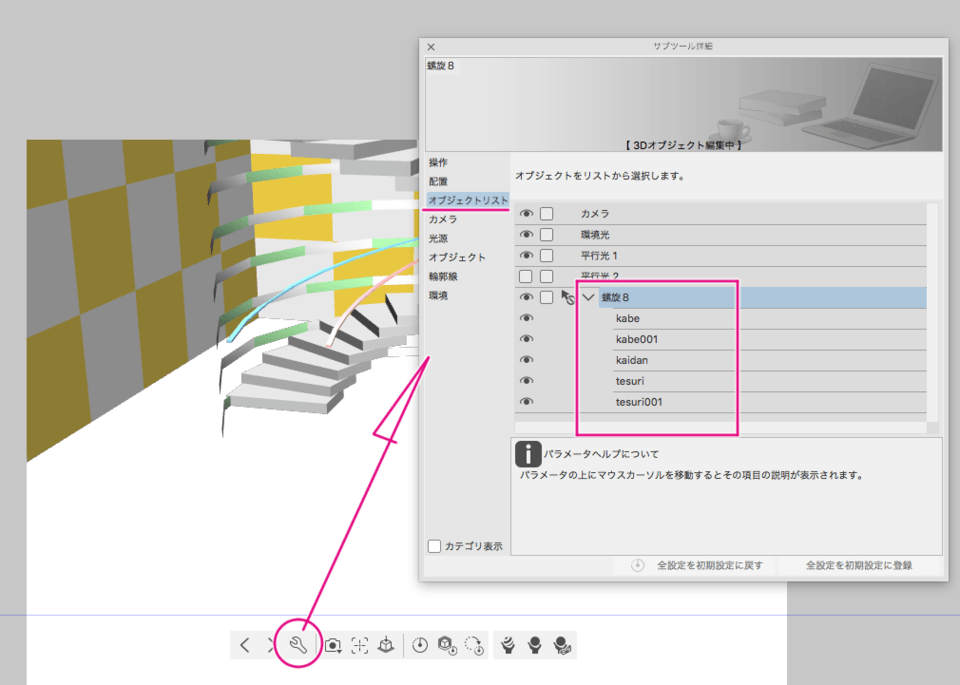Screen dimensions: 960x685
Task: Open the 輪郭線 settings category
Action: [x=443, y=276]
